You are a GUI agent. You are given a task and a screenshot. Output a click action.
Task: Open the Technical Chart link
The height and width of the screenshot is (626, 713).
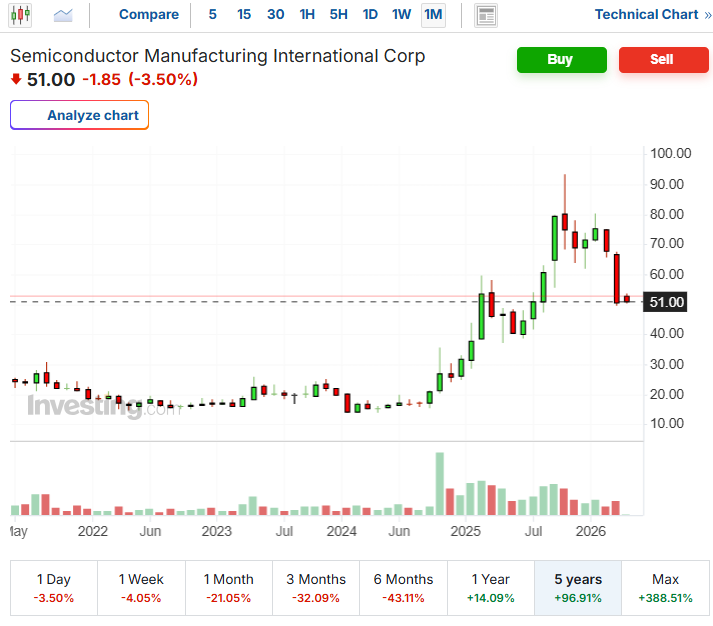[653, 15]
